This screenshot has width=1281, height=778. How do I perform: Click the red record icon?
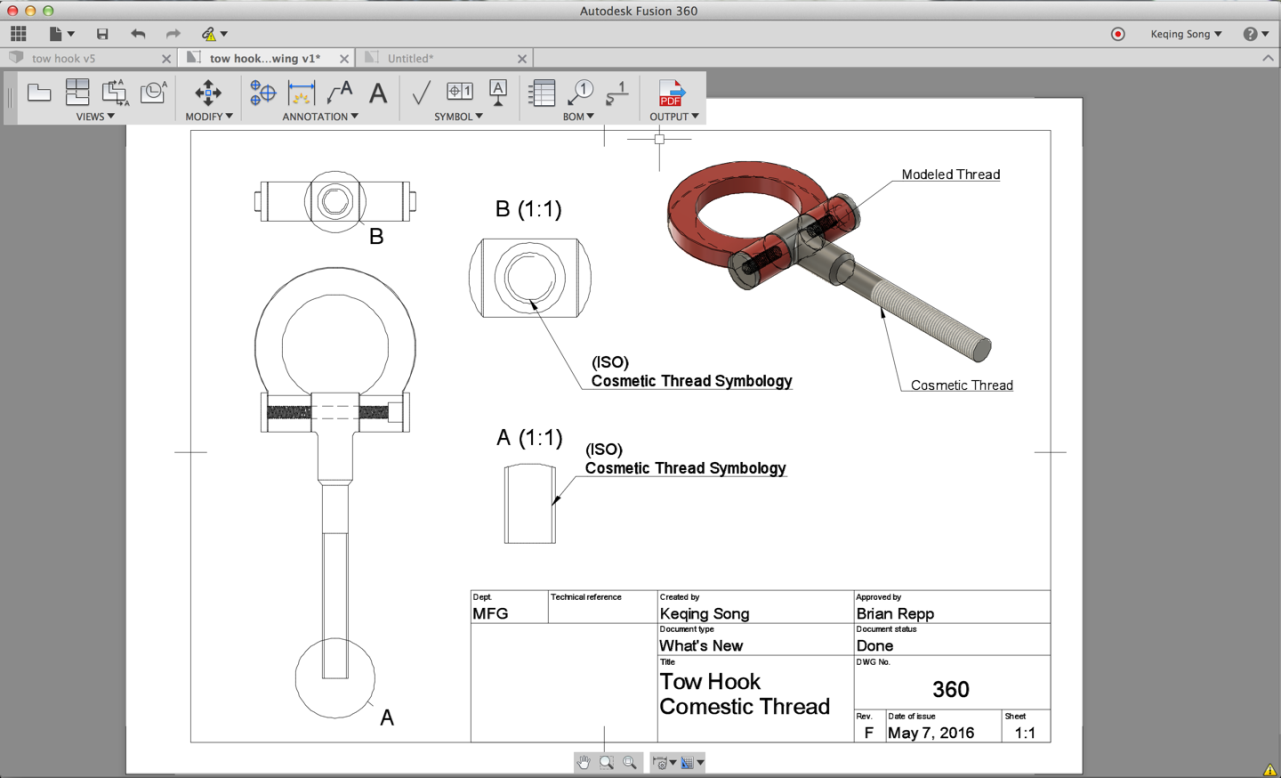coord(1118,34)
